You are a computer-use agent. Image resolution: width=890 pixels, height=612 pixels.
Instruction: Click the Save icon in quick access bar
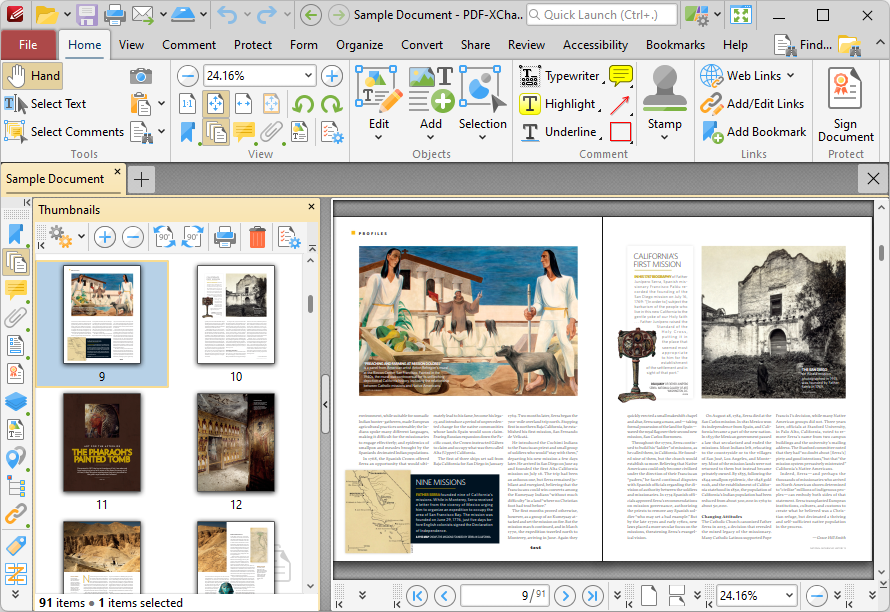87,15
